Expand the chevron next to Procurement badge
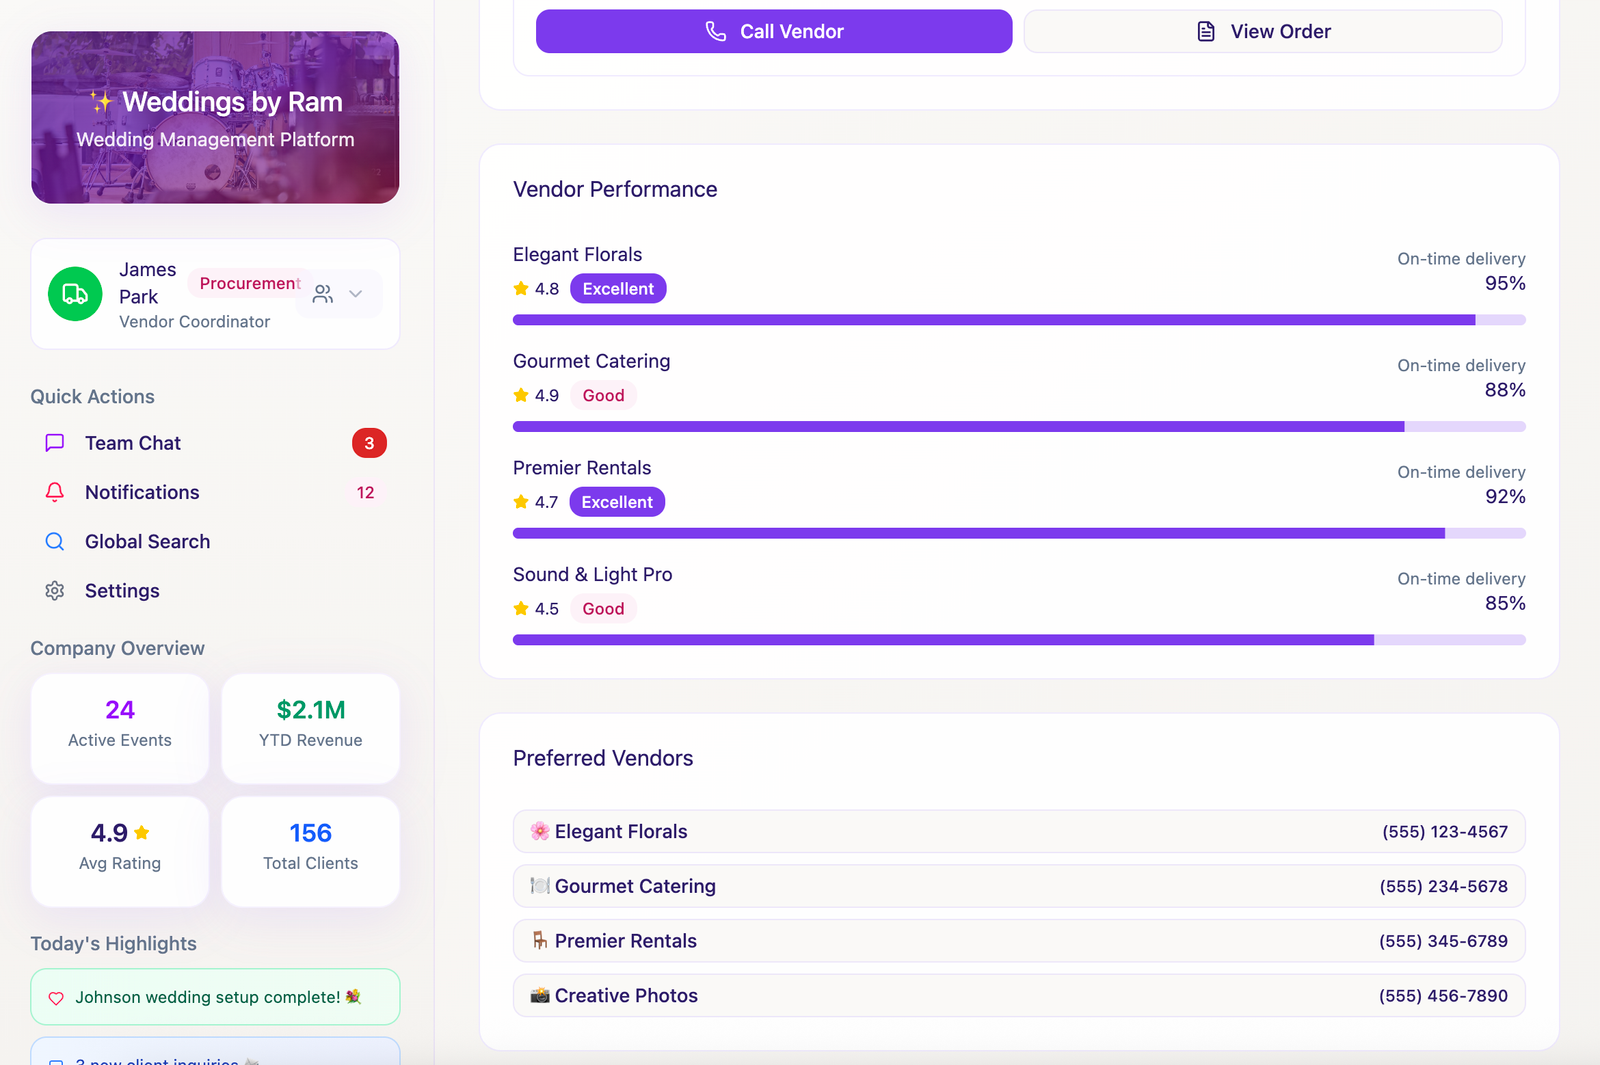The image size is (1600, 1065). [x=355, y=294]
